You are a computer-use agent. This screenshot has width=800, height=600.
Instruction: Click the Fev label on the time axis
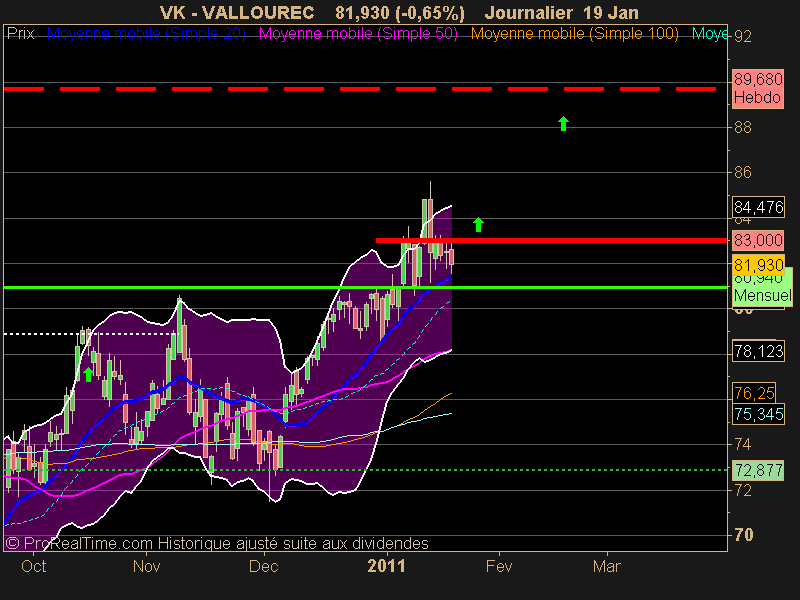pyautogui.click(x=499, y=566)
